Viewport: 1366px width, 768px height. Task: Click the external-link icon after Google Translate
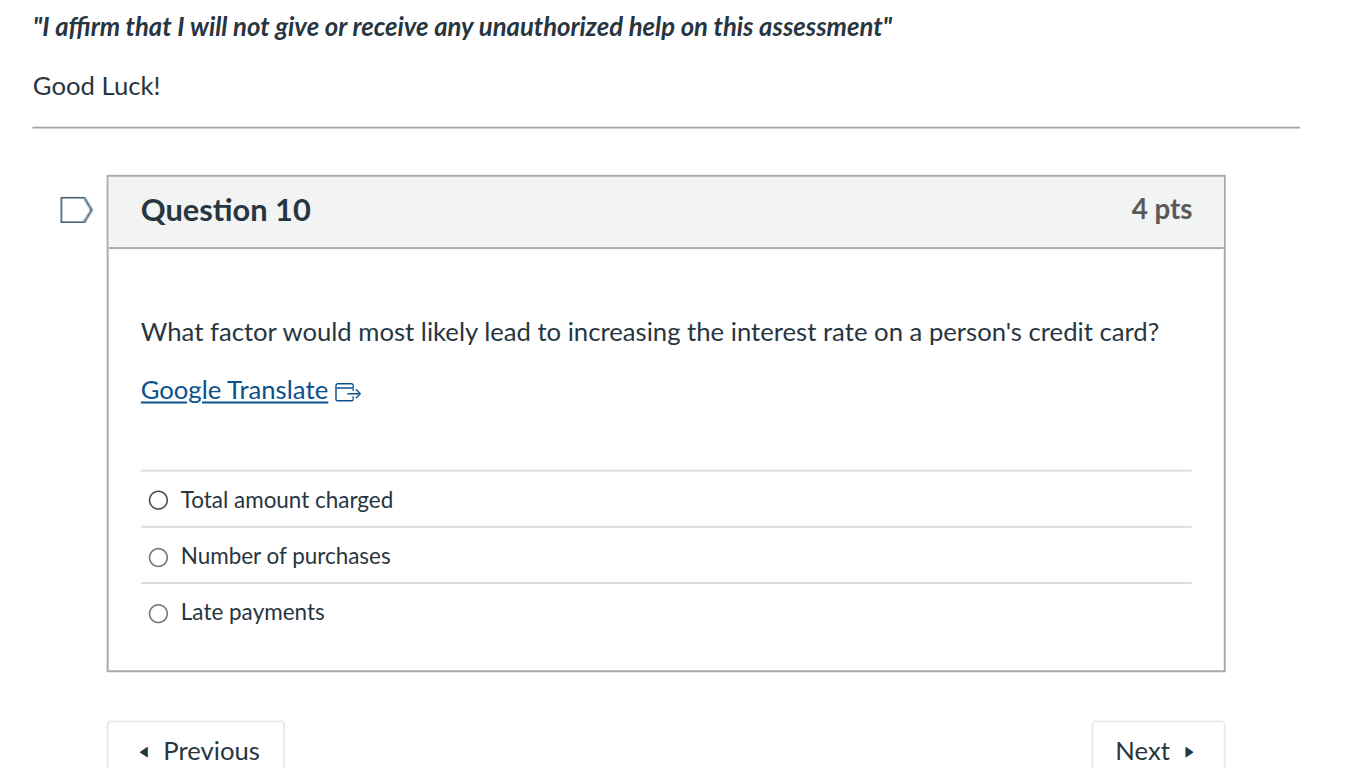pos(347,392)
